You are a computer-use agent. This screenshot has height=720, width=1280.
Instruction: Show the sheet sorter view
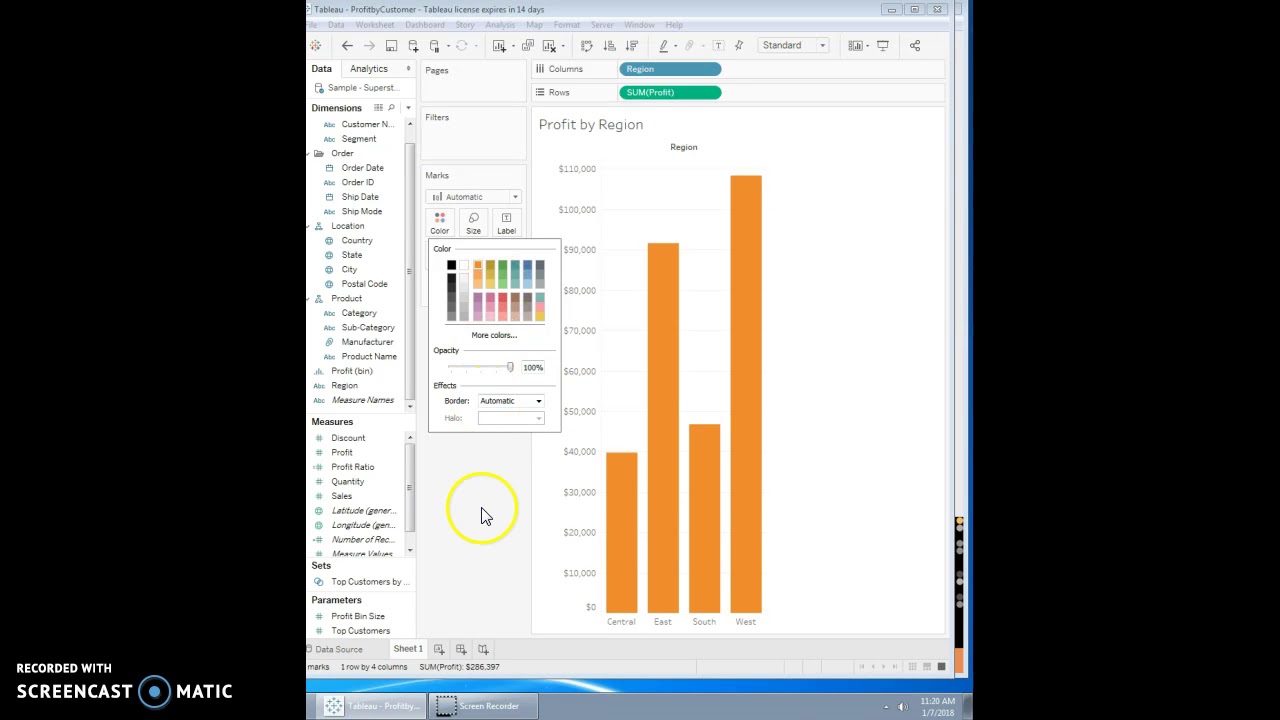coord(912,667)
